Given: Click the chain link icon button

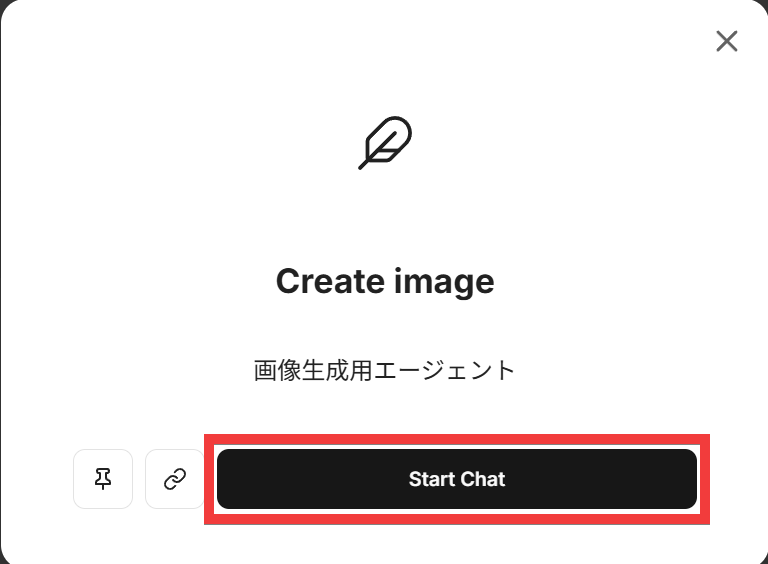Looking at the screenshot, I should [x=175, y=479].
